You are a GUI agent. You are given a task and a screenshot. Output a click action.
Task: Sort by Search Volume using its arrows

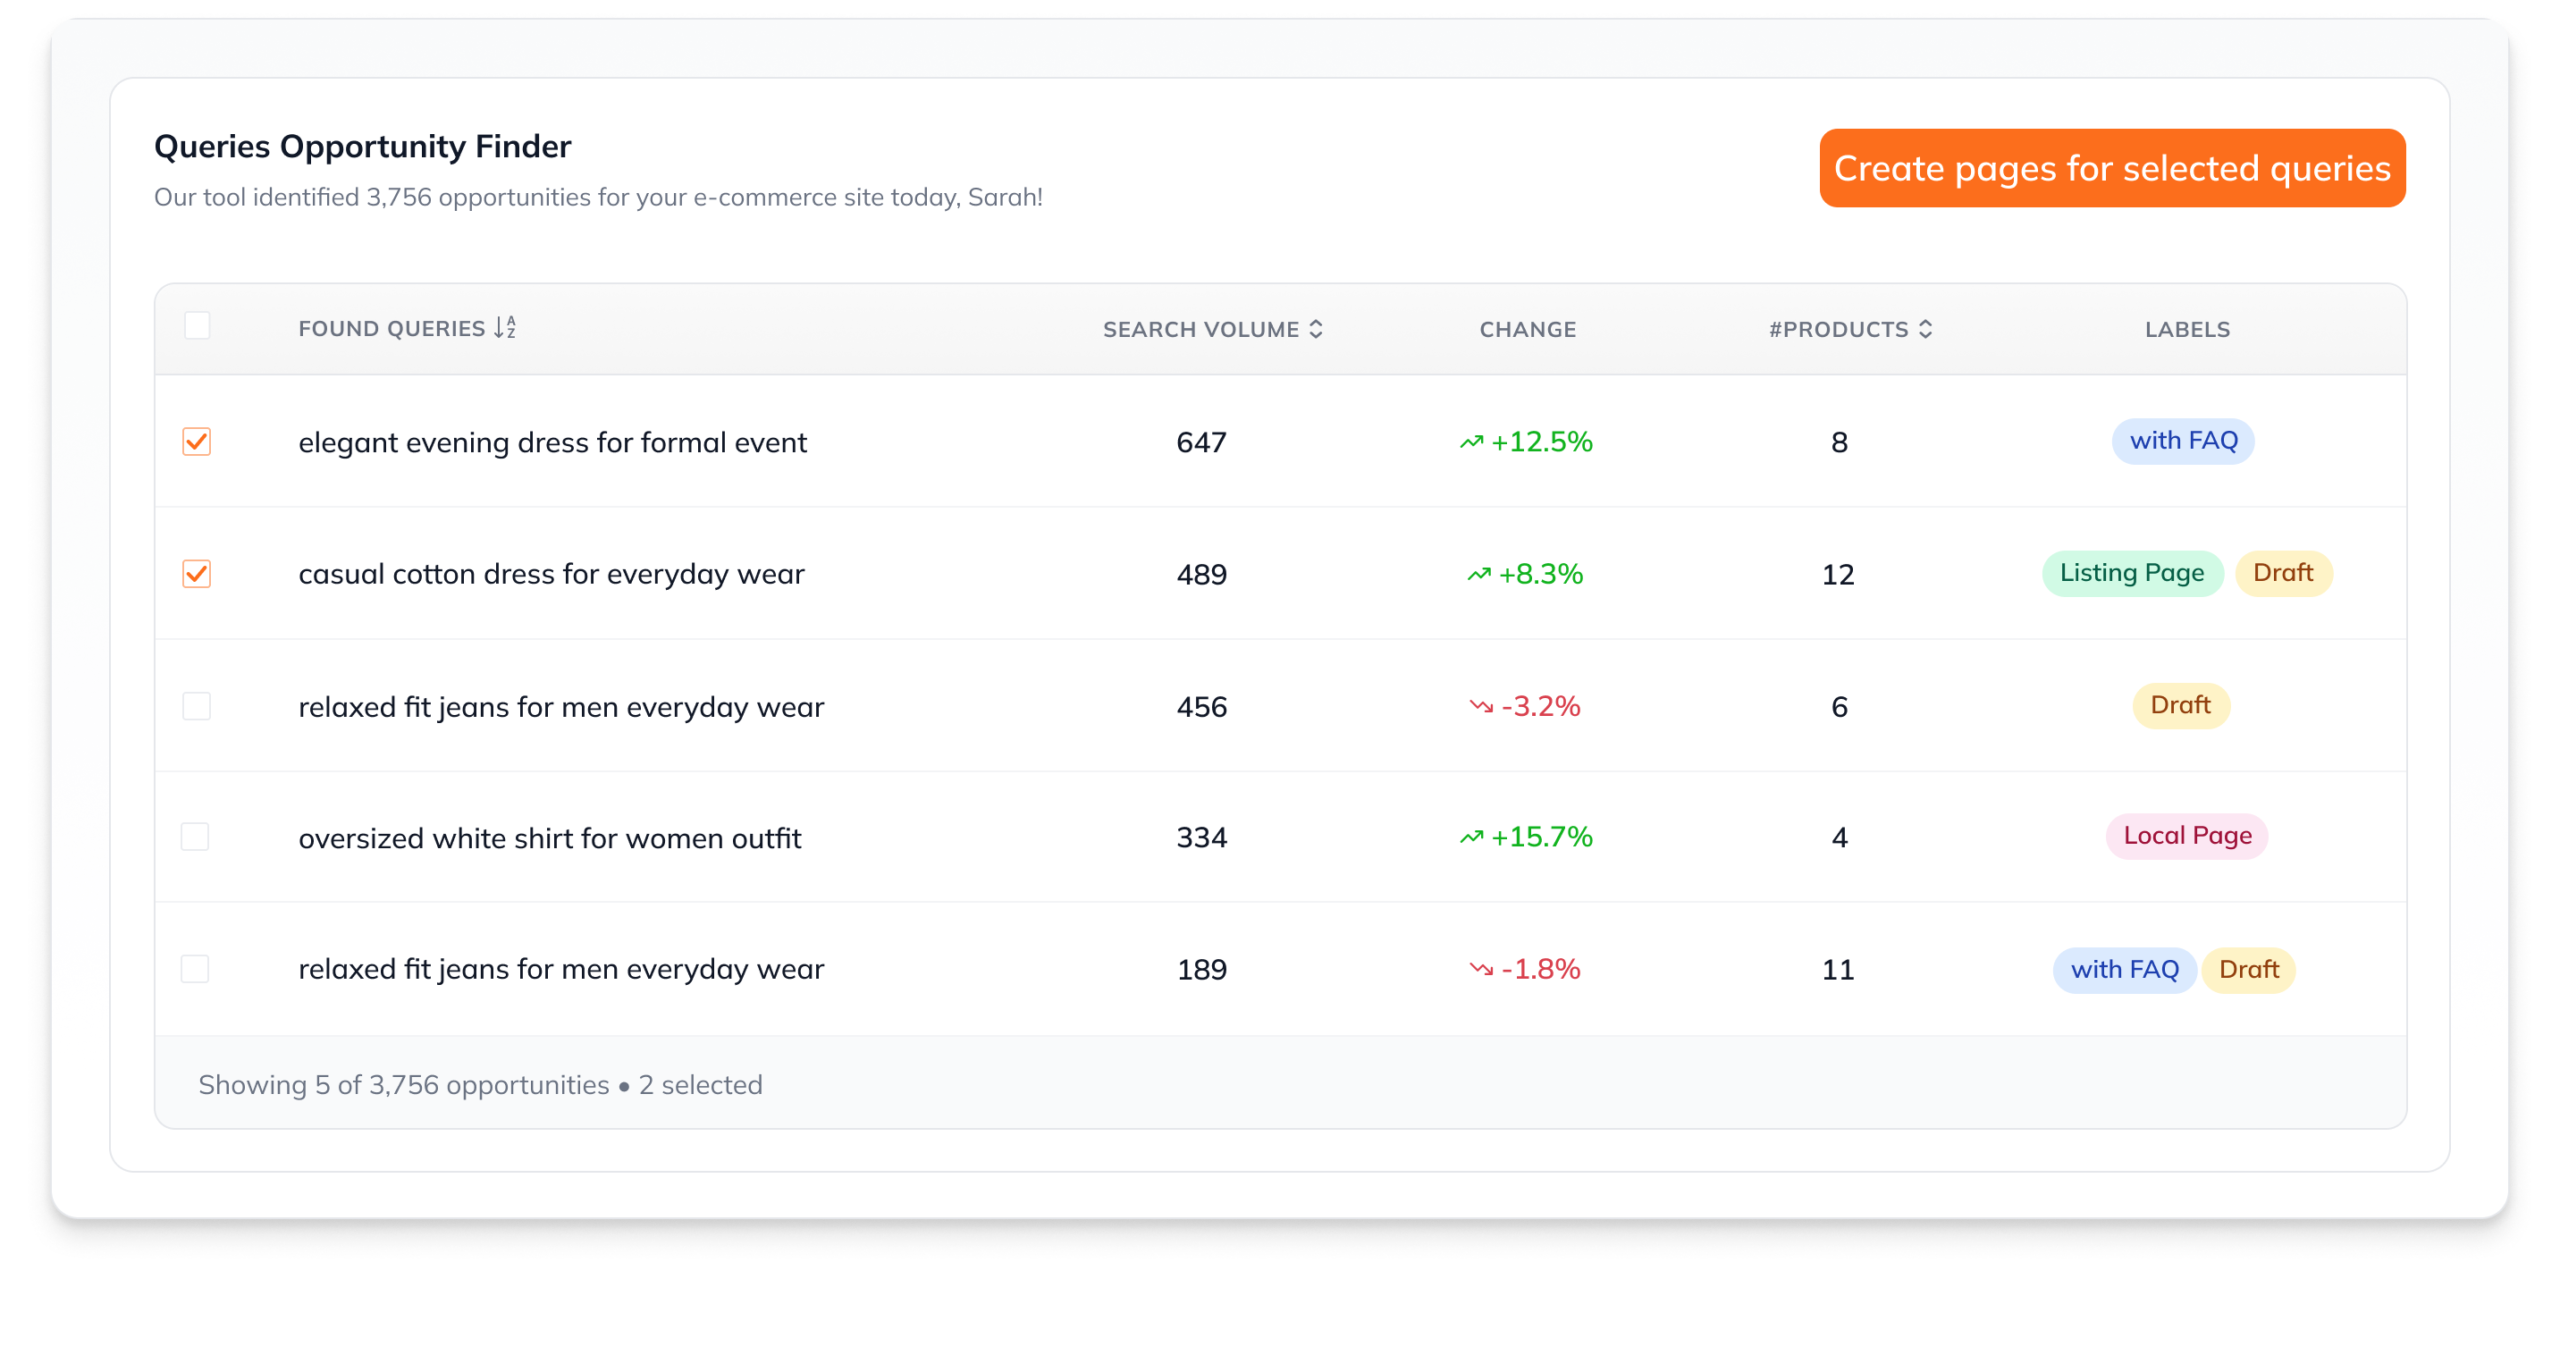pyautogui.click(x=1316, y=329)
